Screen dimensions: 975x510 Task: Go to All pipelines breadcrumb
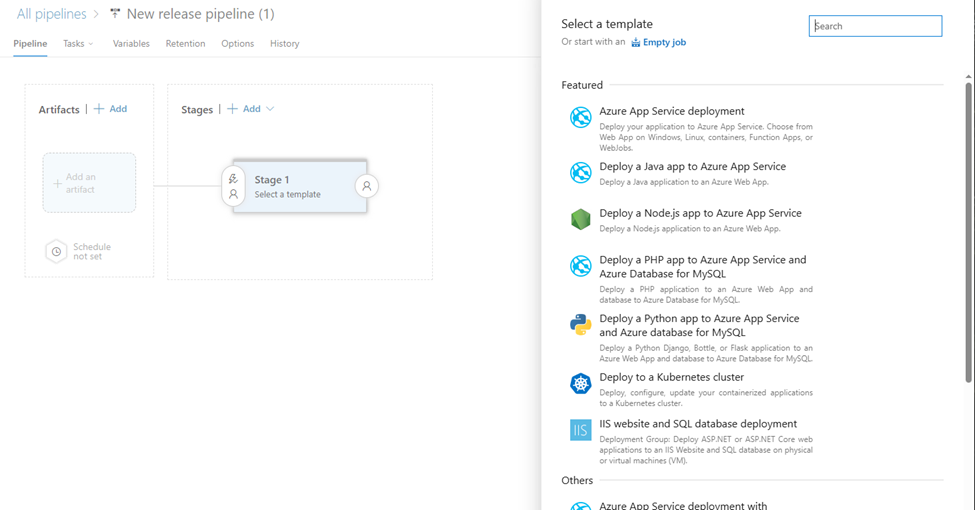pyautogui.click(x=51, y=14)
